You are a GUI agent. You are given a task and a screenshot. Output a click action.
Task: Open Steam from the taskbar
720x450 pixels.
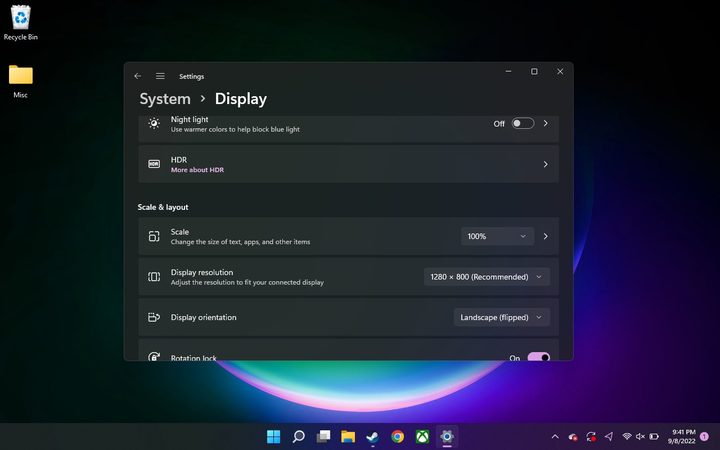373,436
